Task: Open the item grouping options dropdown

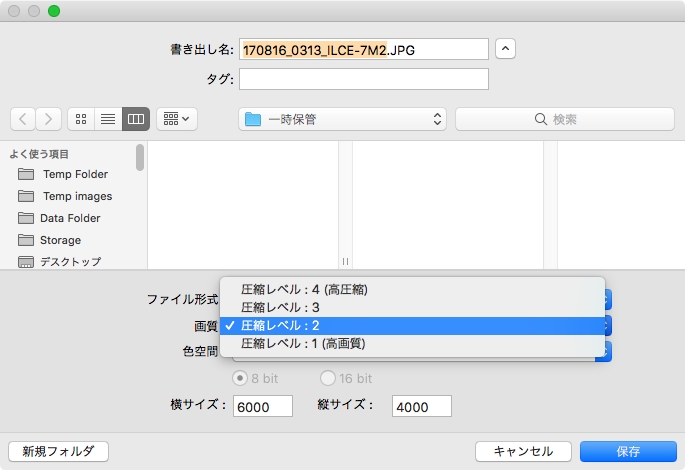Action: tap(176, 119)
